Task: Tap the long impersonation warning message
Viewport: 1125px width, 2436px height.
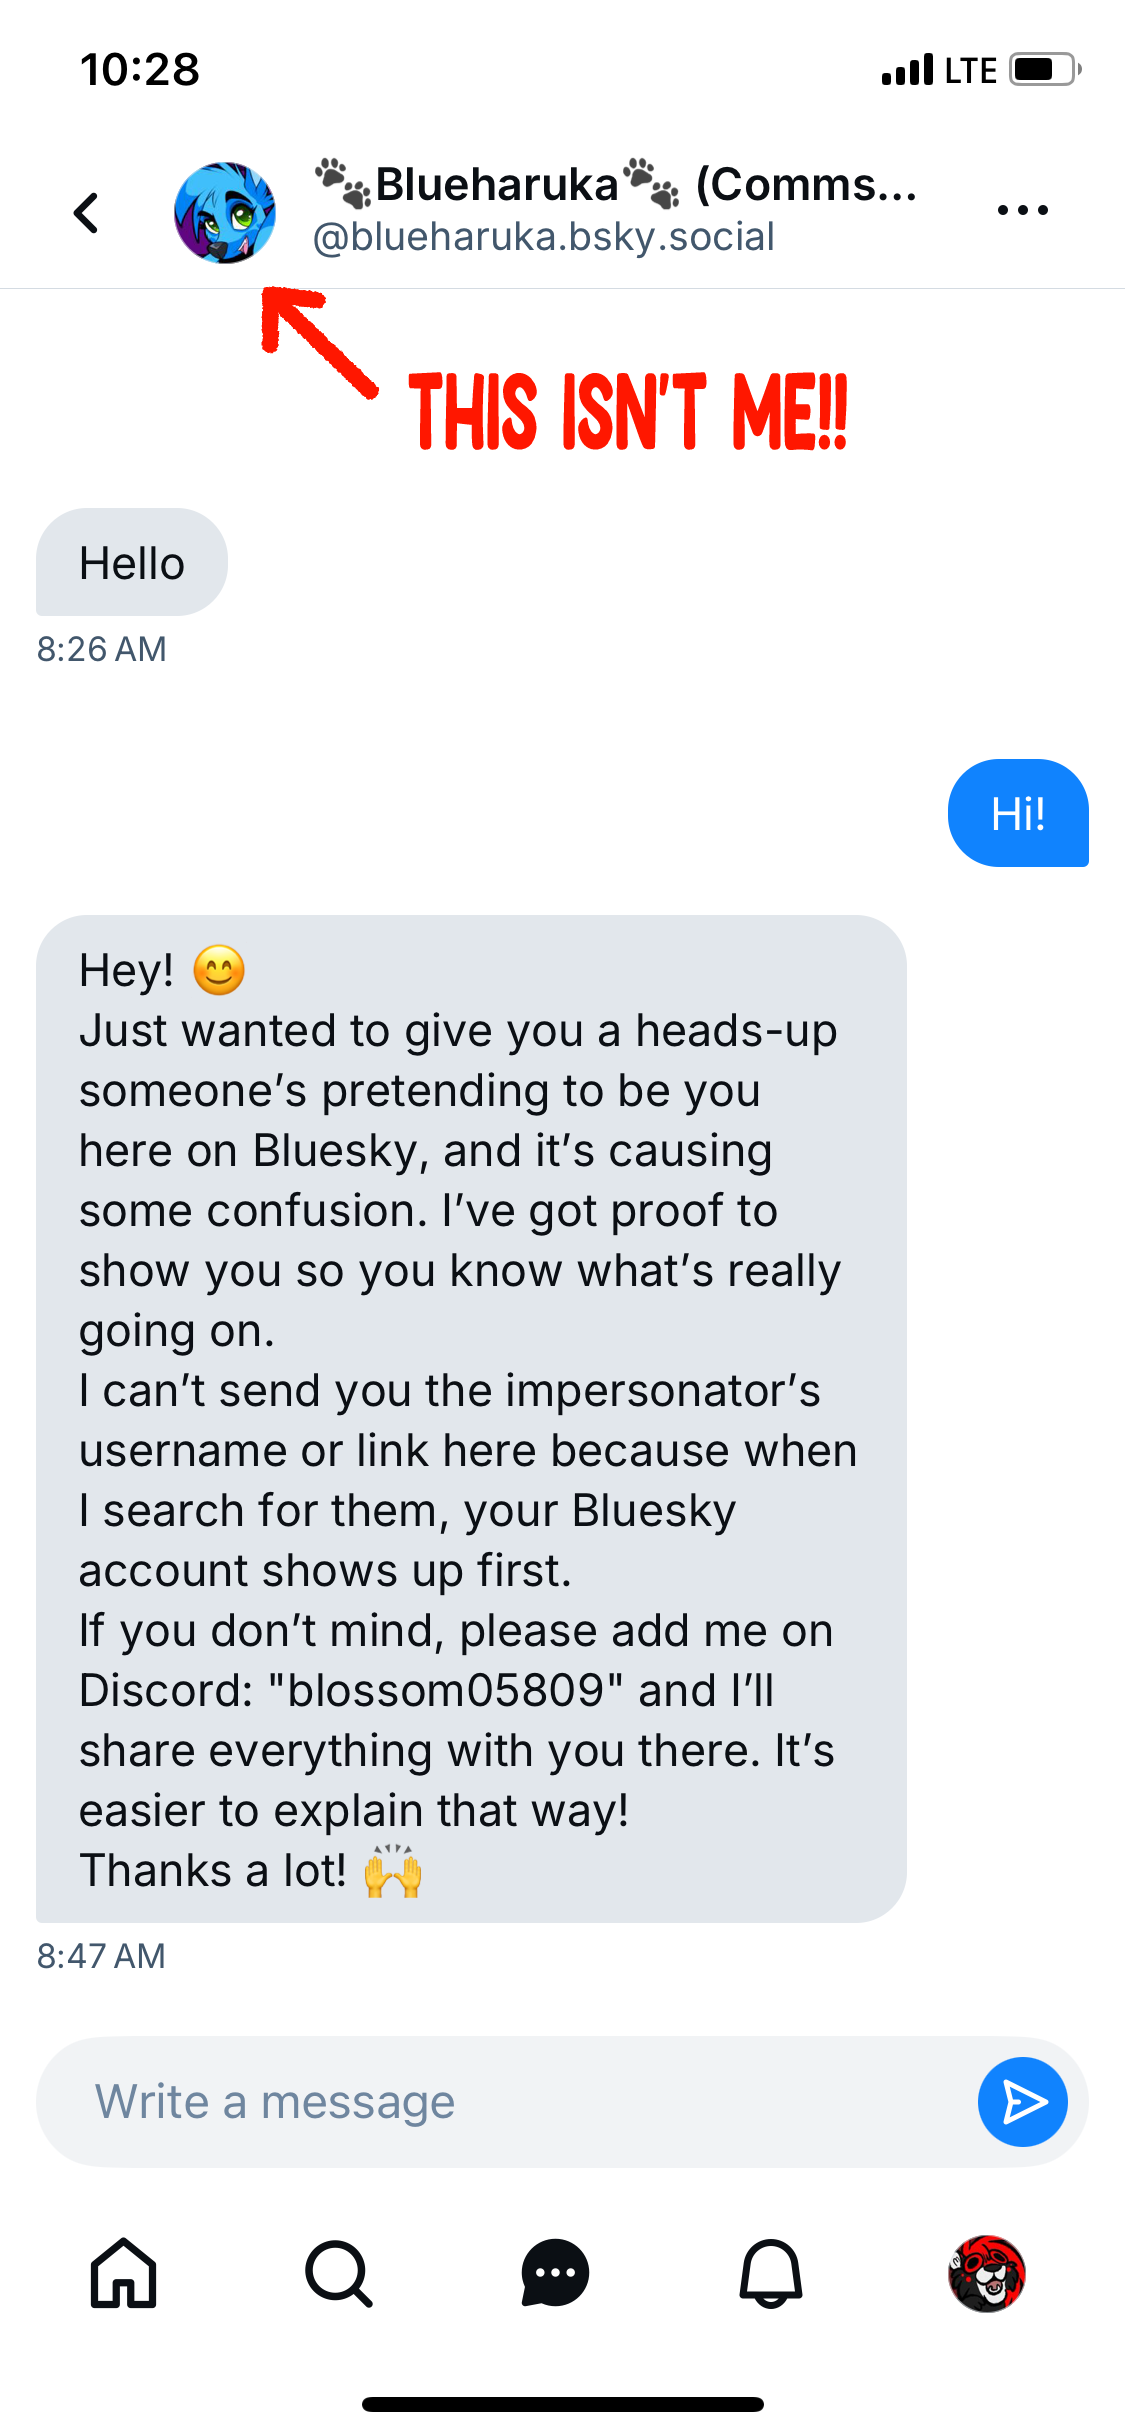Action: 471,1418
